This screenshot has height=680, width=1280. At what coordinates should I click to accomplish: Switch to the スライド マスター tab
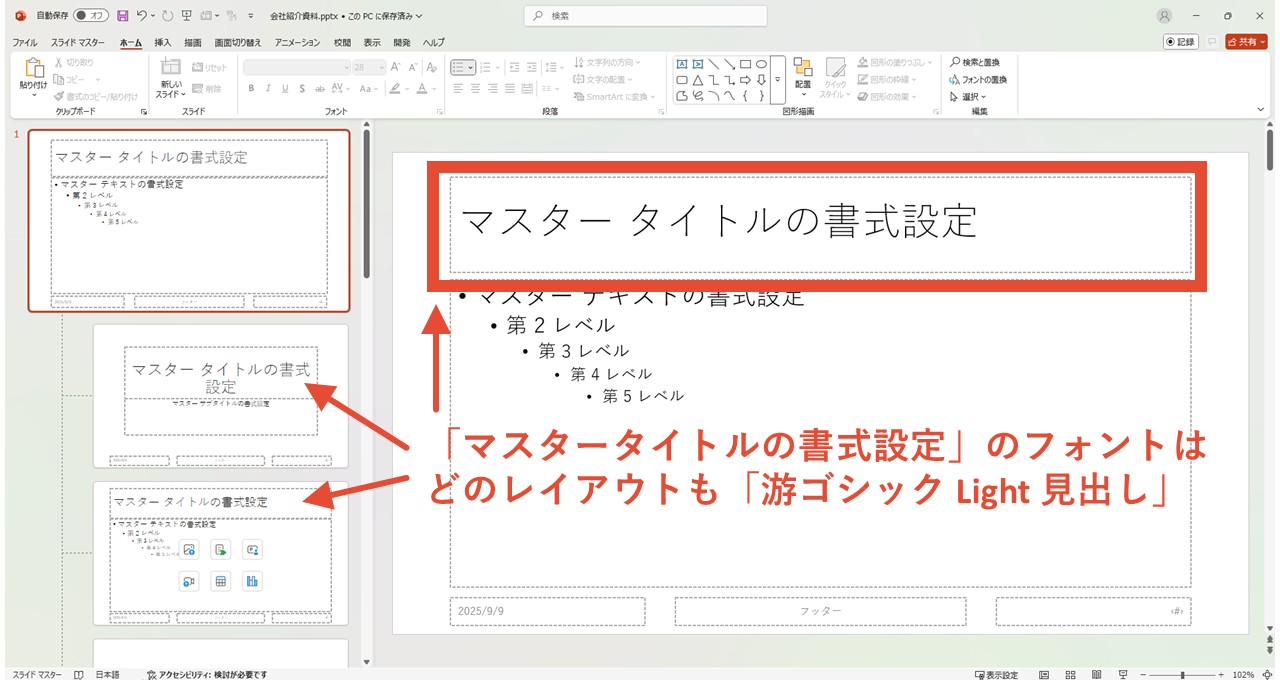78,43
